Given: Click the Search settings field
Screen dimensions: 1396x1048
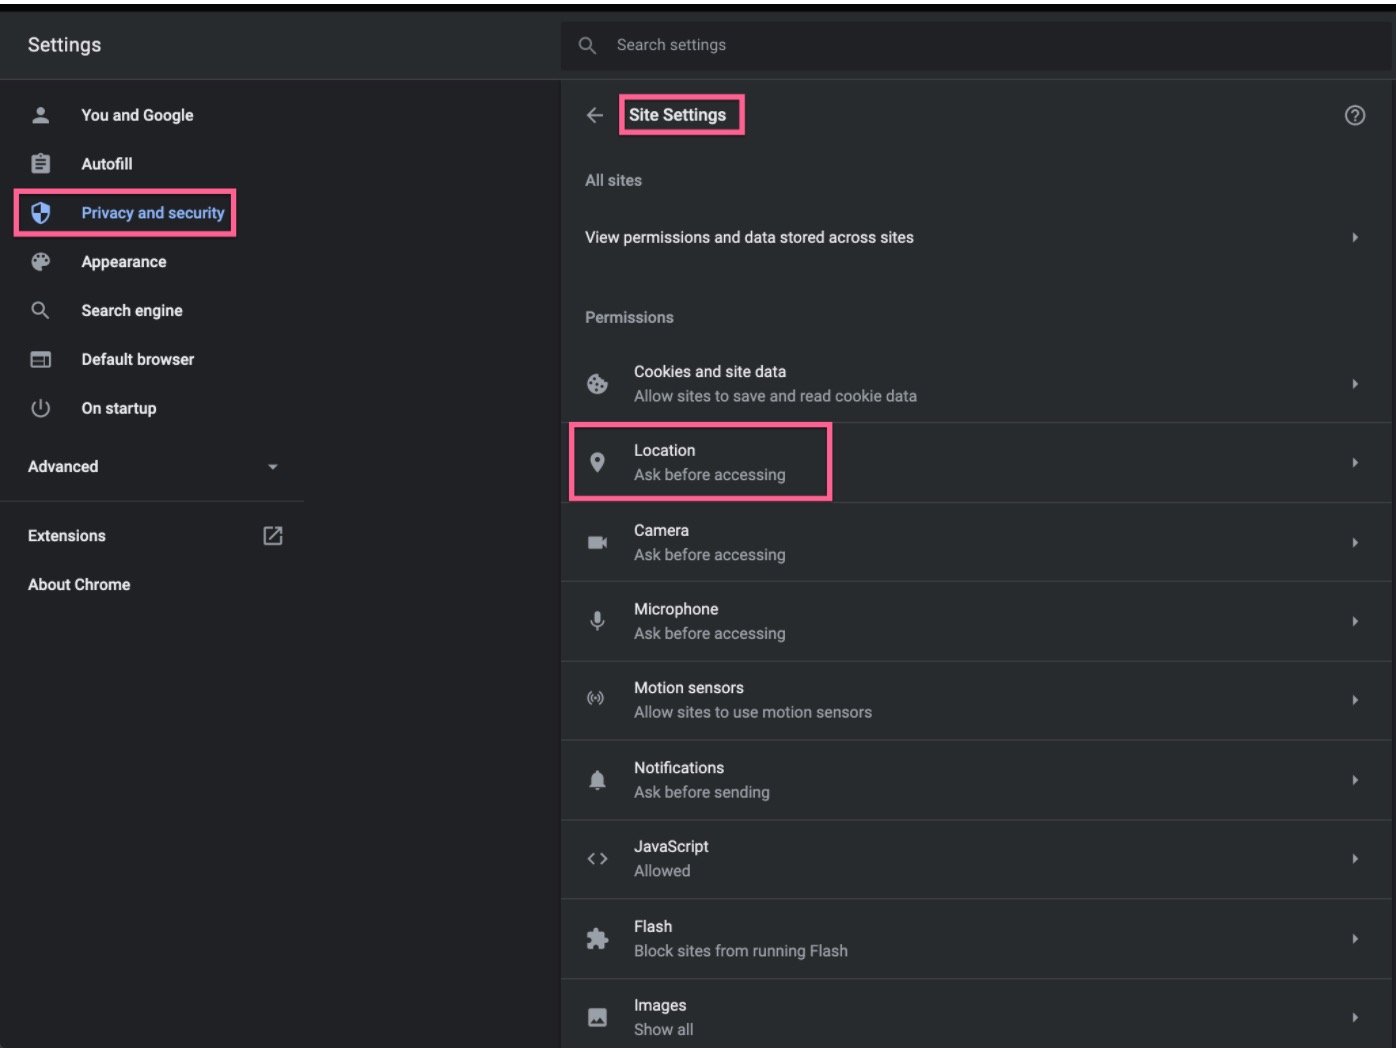Looking at the screenshot, I should point(976,45).
